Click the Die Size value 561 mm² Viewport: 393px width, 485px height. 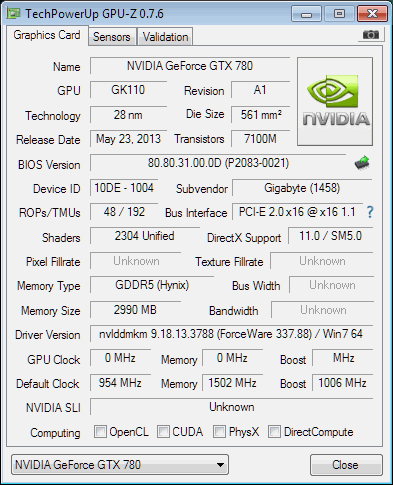(260, 115)
